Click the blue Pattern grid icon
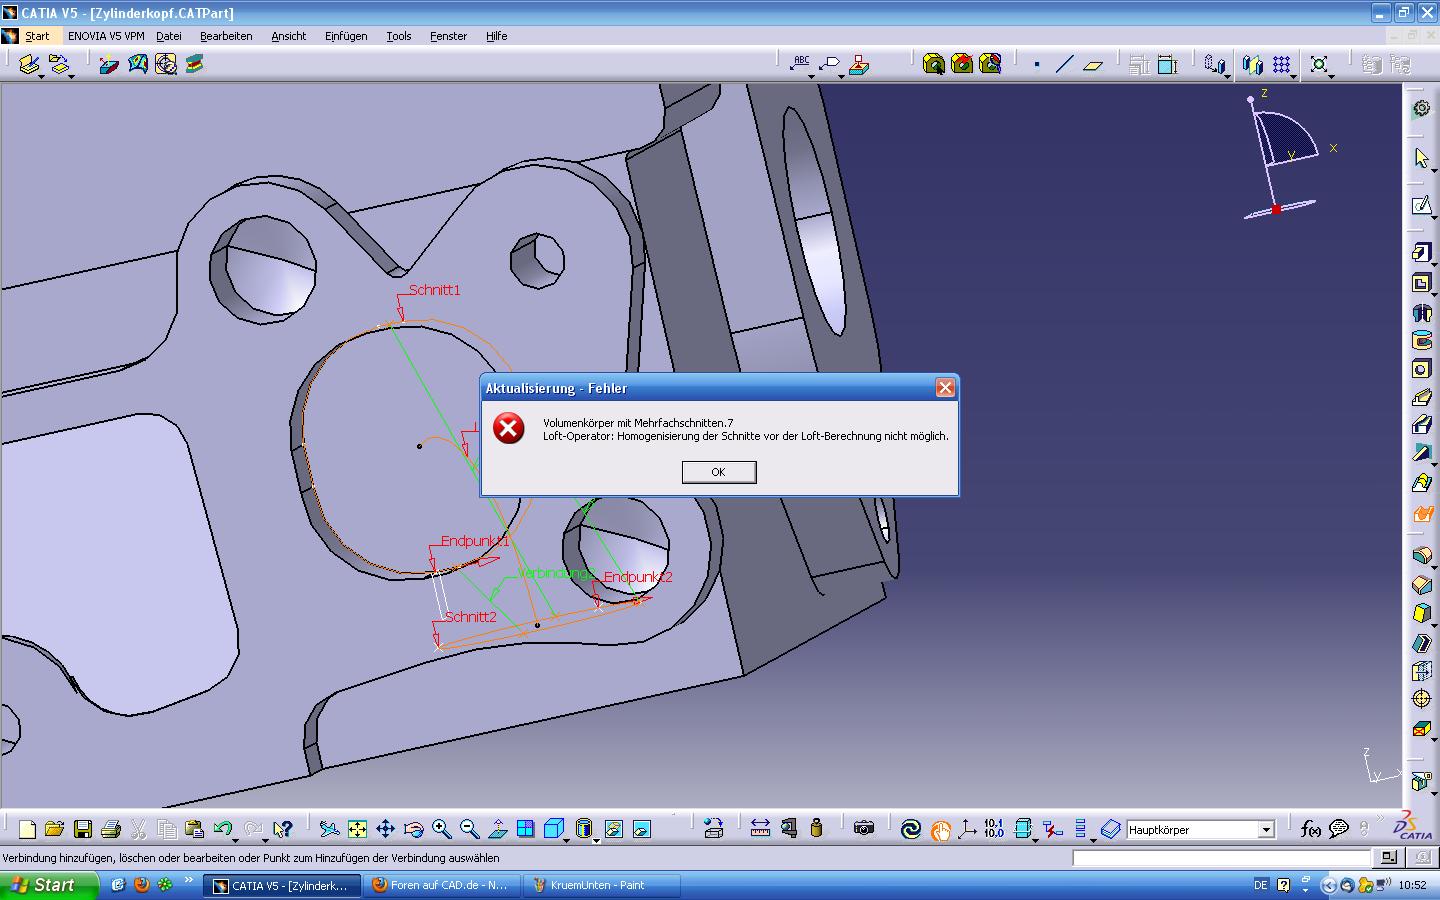 1280,65
